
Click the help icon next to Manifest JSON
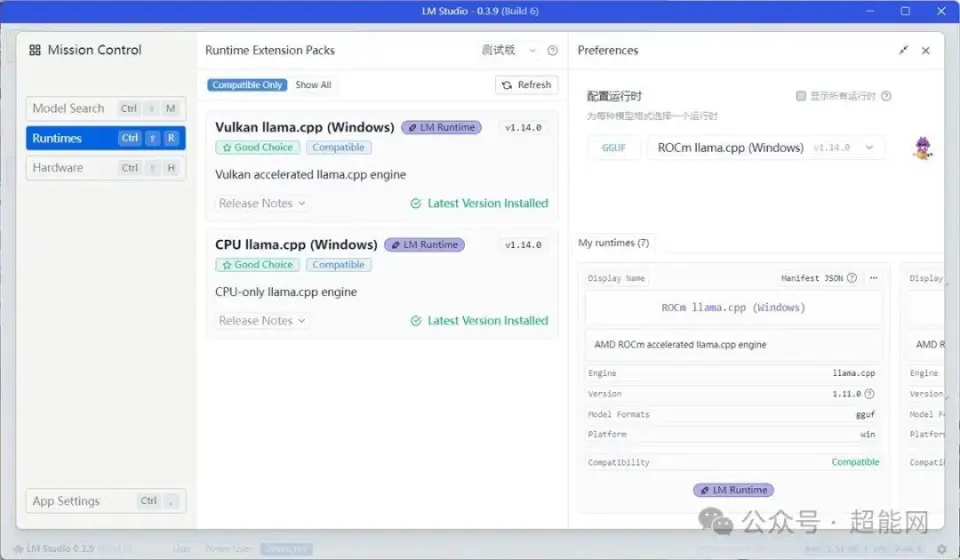[x=852, y=278]
